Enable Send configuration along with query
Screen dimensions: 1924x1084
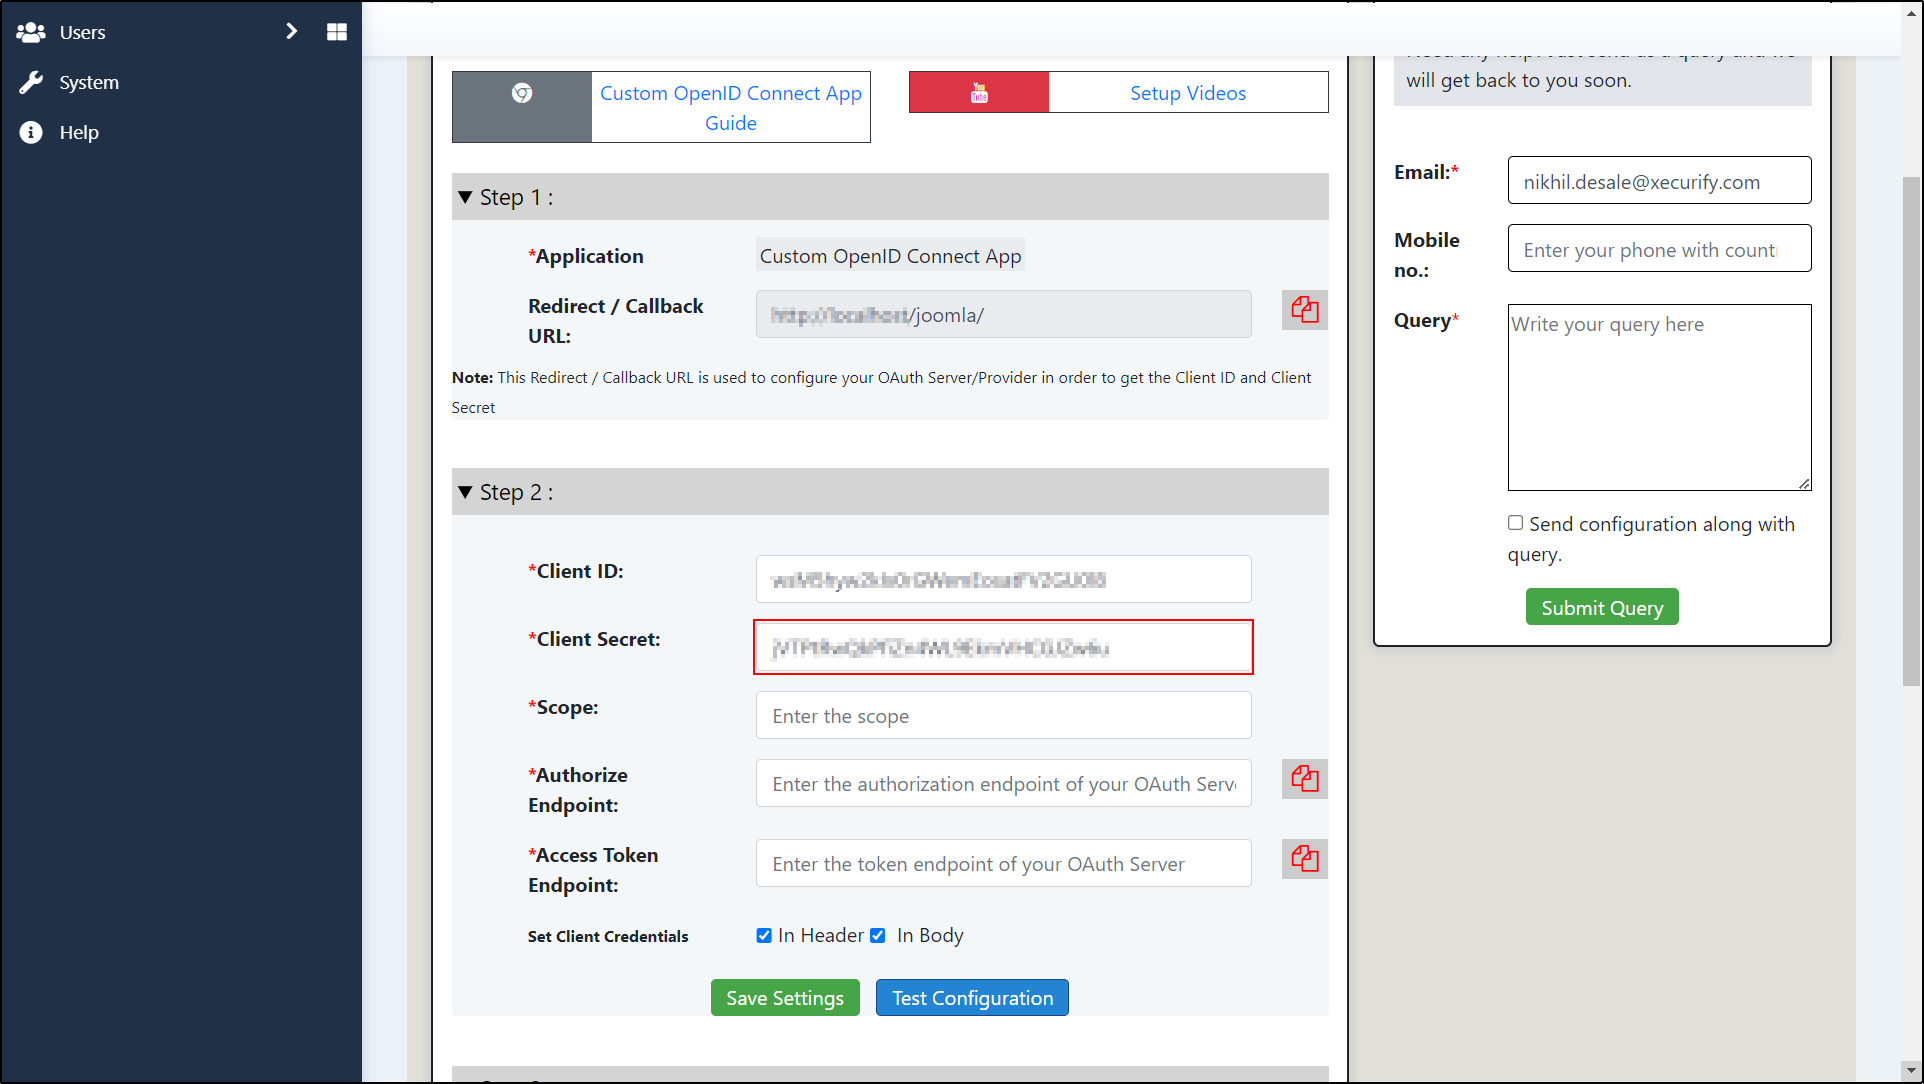point(1515,522)
